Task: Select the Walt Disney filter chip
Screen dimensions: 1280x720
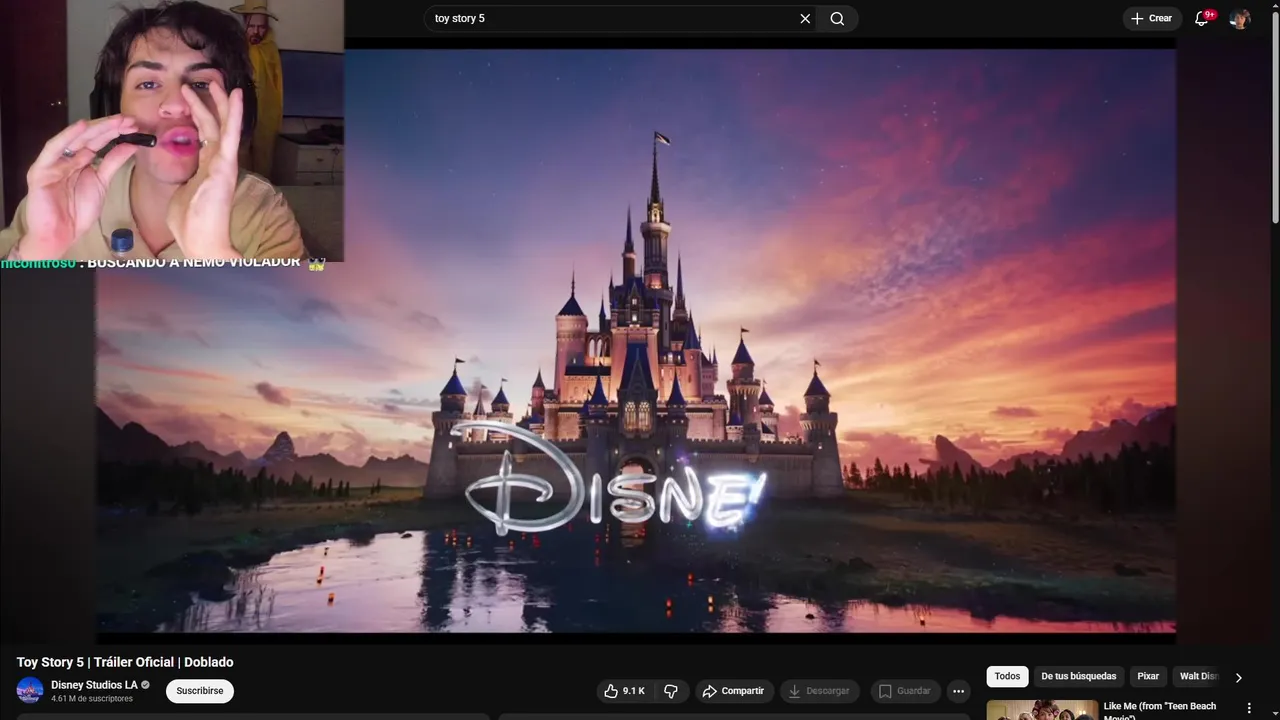Action: click(1198, 676)
